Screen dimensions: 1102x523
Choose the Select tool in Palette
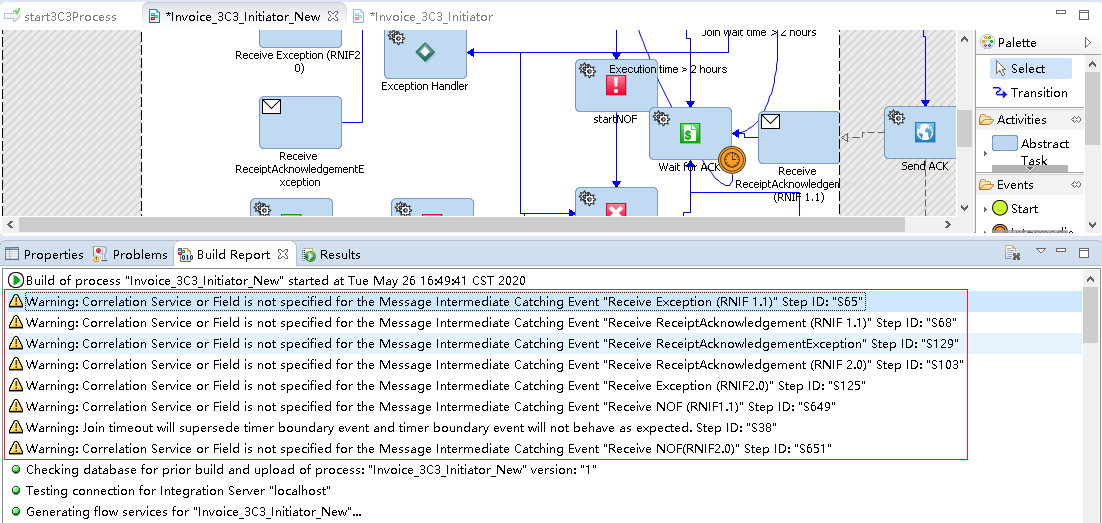click(x=1030, y=68)
